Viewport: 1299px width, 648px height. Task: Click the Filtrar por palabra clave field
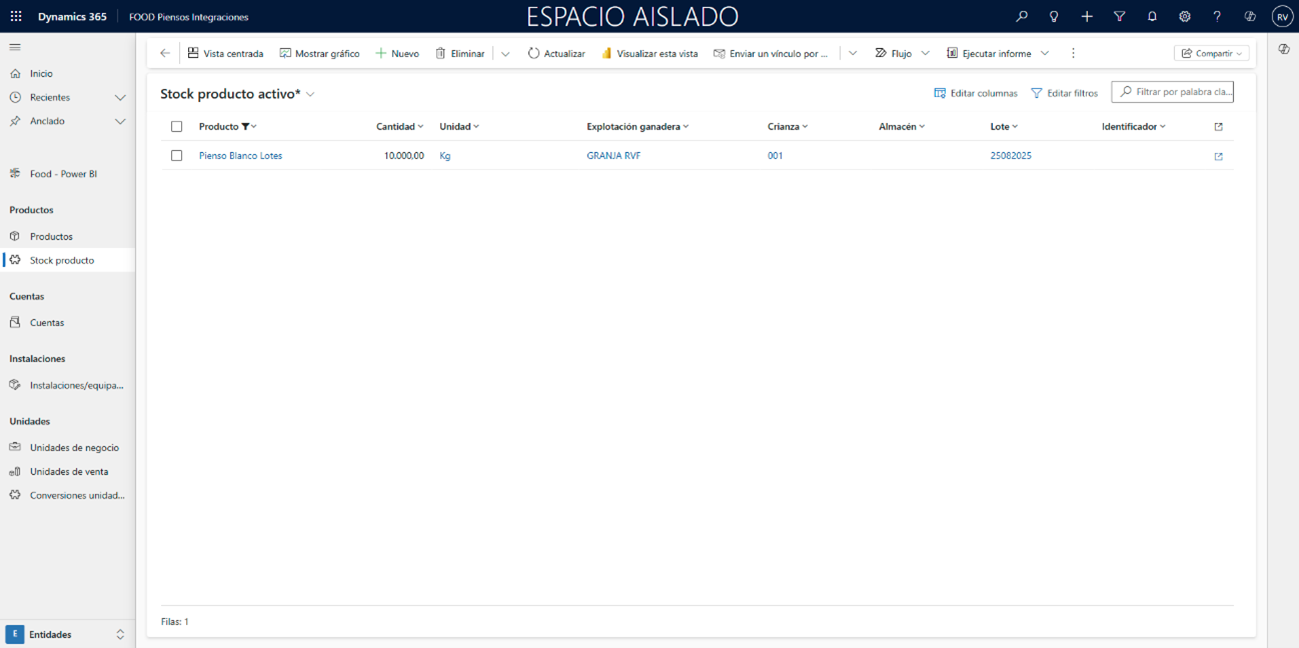tap(1182, 92)
